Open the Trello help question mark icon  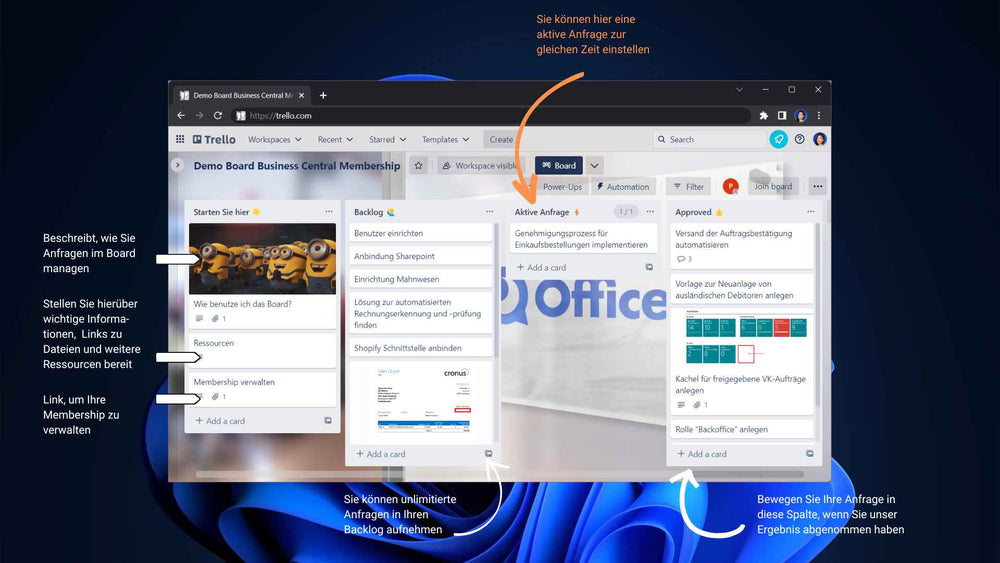tap(800, 140)
